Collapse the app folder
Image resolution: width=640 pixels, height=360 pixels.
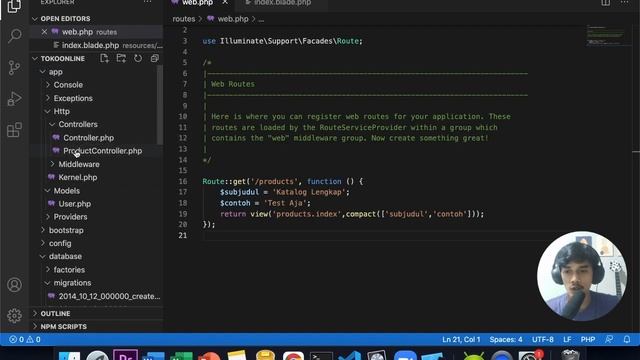pyautogui.click(x=43, y=72)
